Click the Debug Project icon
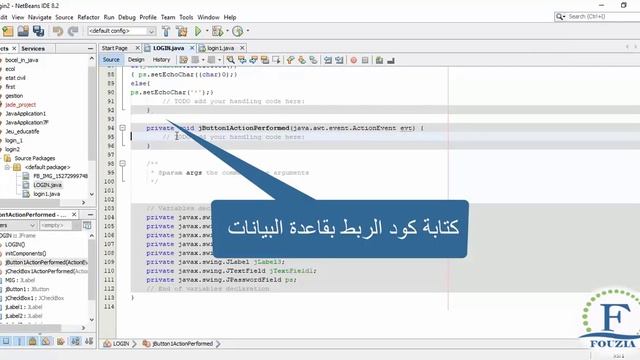The image size is (640, 360). point(217,31)
